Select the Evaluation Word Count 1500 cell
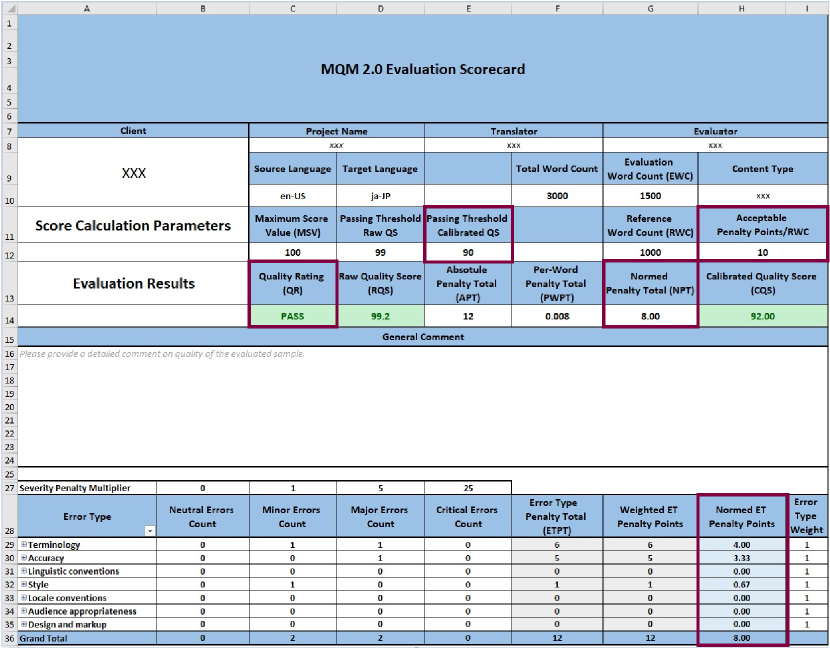This screenshot has width=830, height=648. (650, 195)
